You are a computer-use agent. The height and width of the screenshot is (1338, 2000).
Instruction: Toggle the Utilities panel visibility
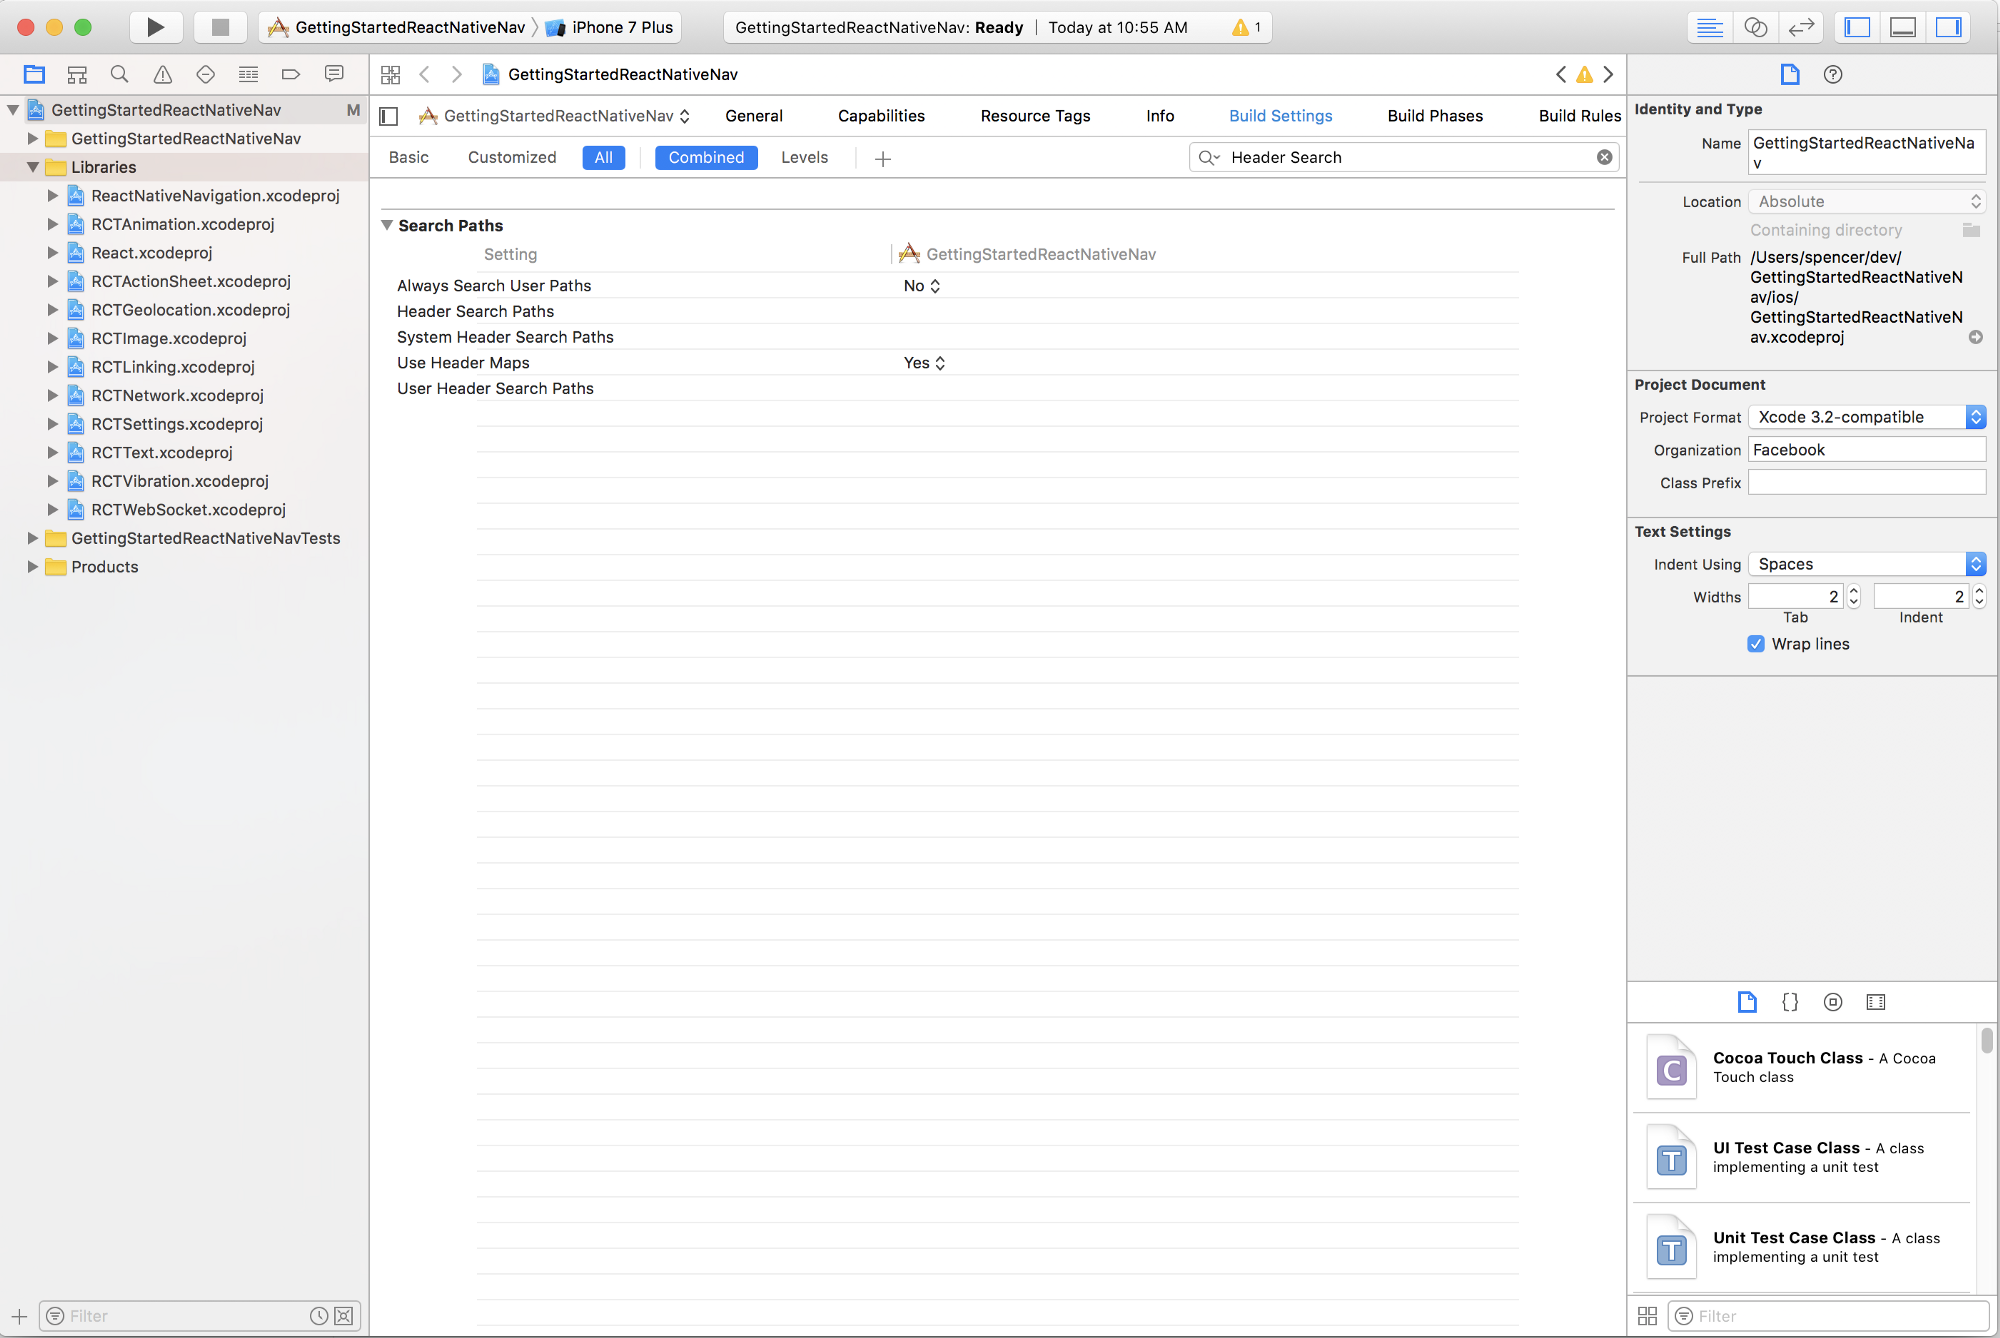click(1948, 27)
